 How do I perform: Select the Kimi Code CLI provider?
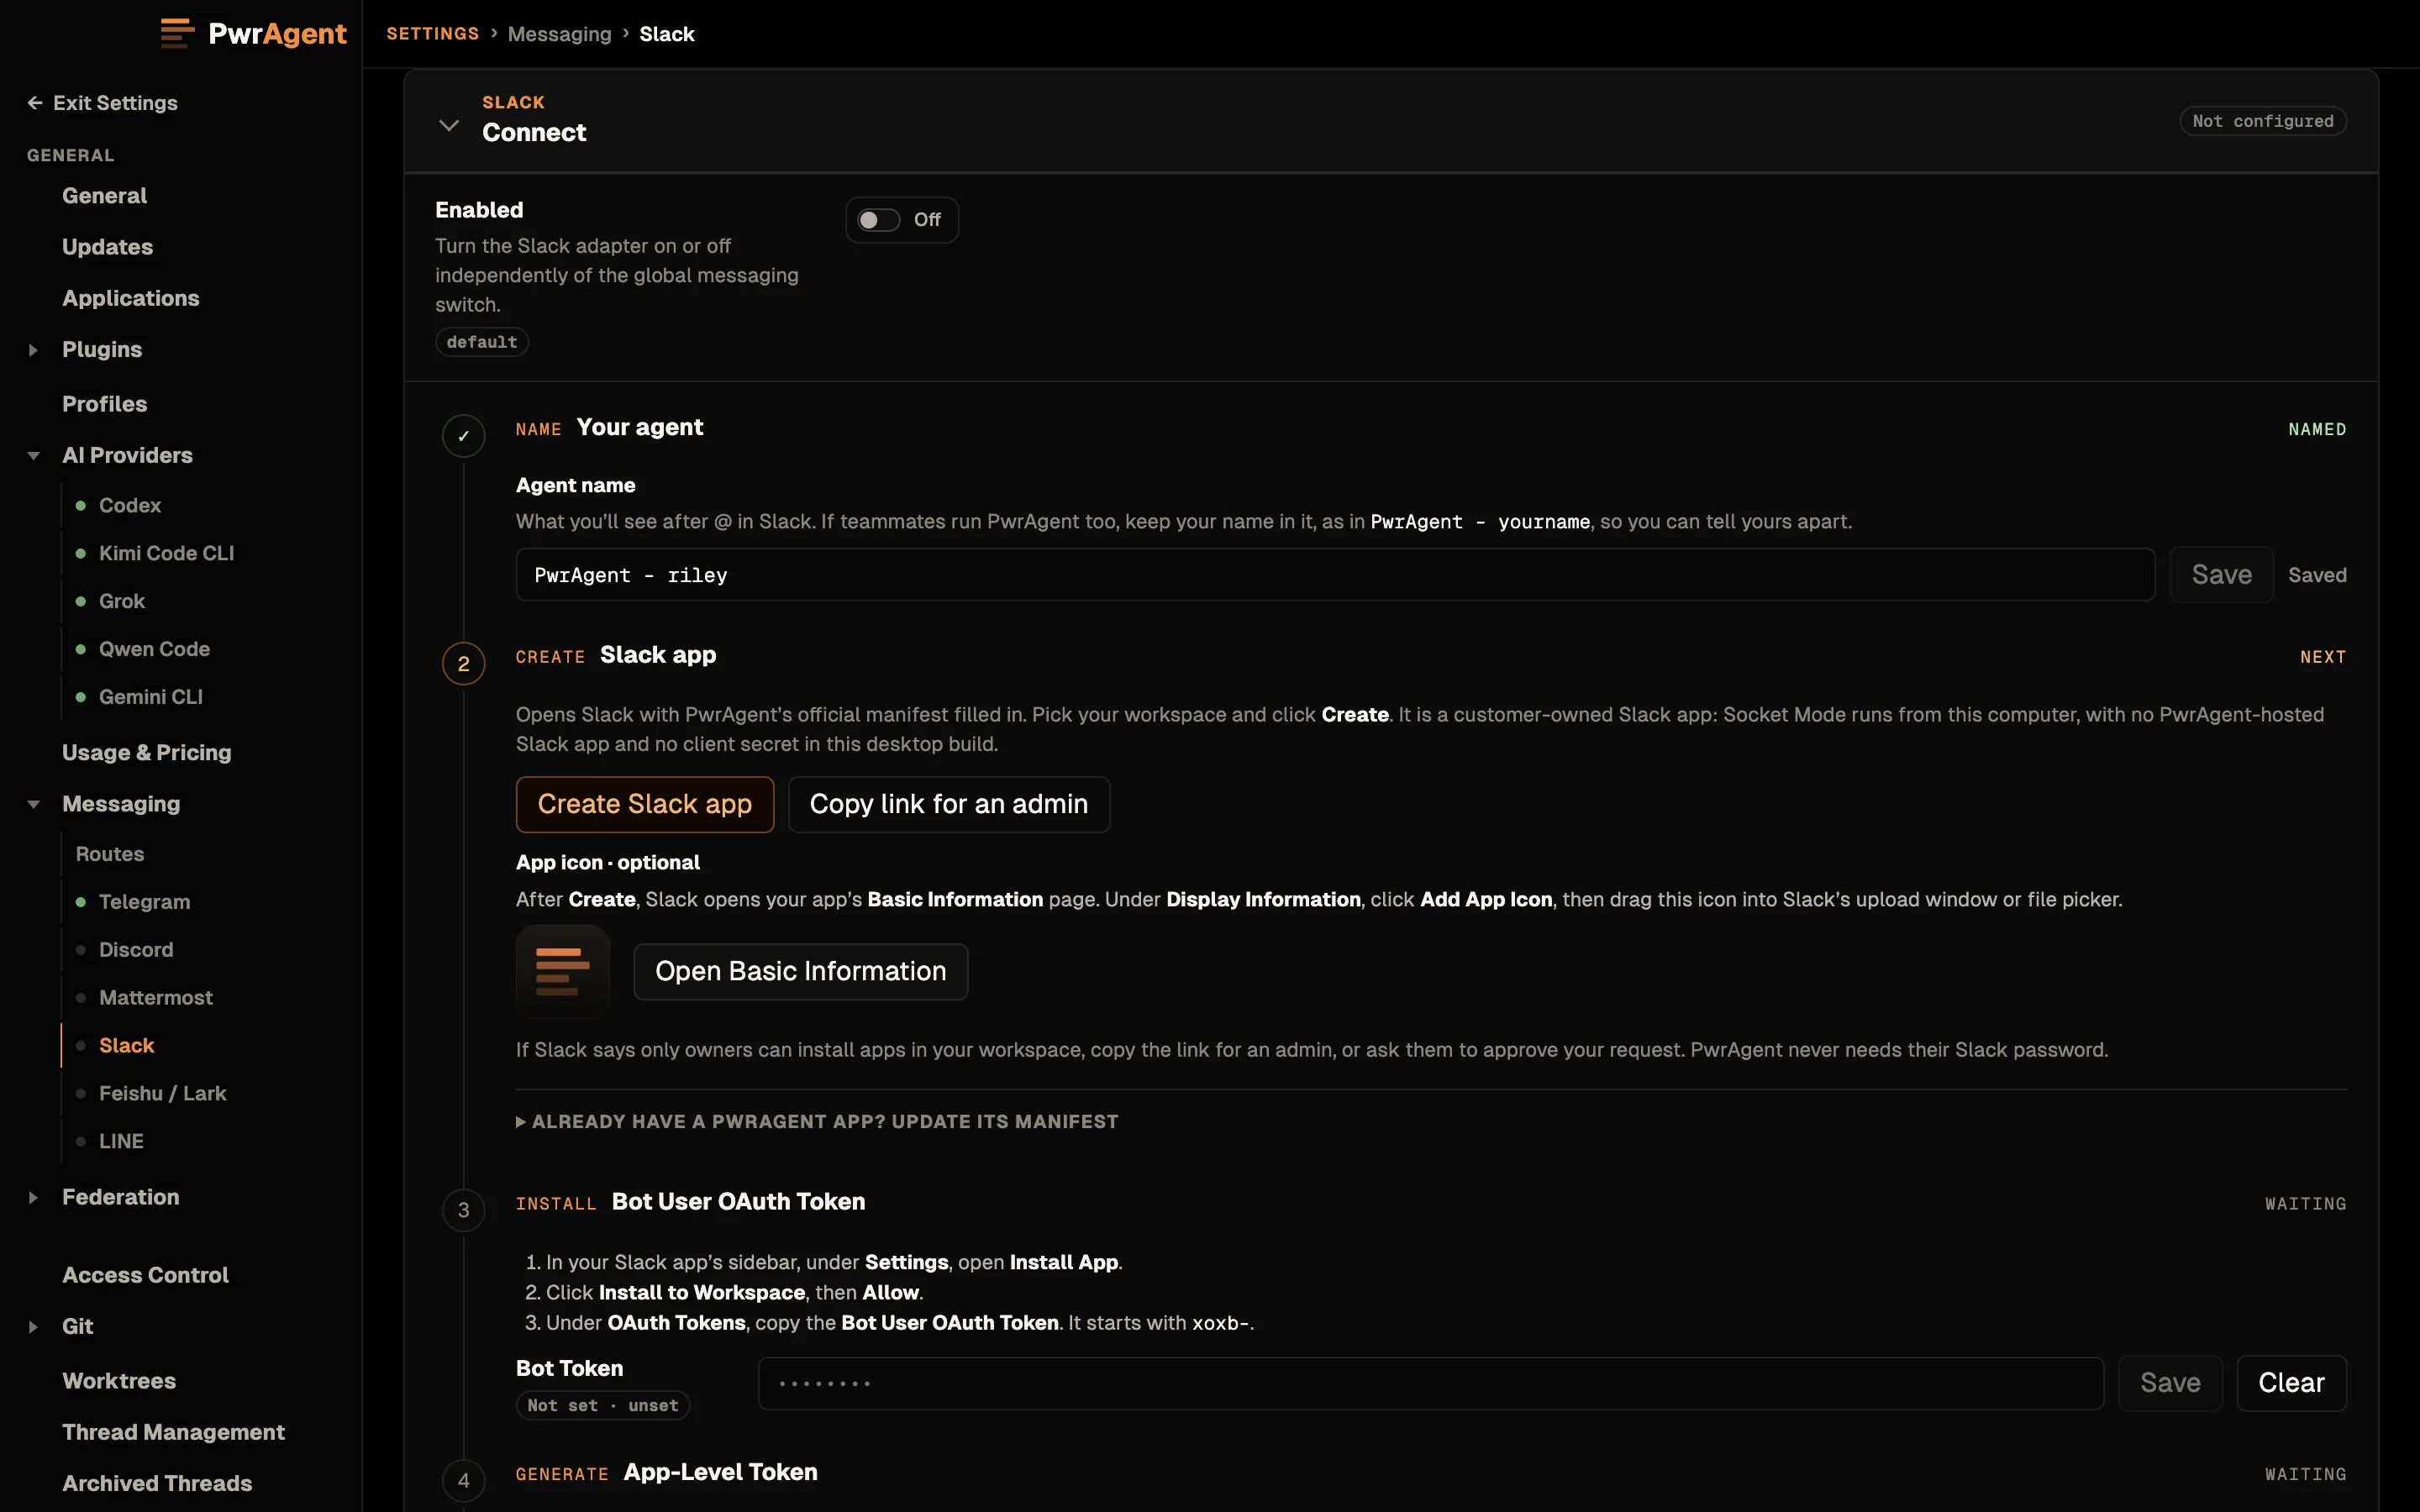click(x=166, y=553)
